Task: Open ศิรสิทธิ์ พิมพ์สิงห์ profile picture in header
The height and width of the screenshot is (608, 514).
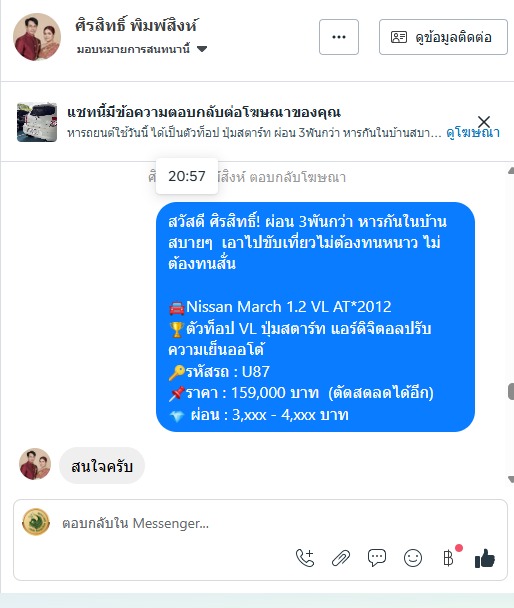Action: (x=37, y=37)
